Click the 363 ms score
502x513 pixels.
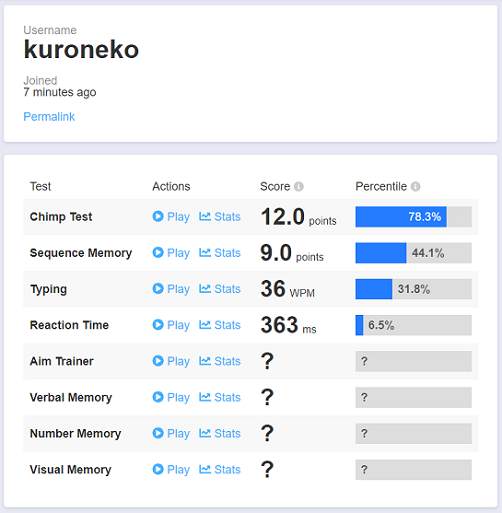[x=288, y=325]
